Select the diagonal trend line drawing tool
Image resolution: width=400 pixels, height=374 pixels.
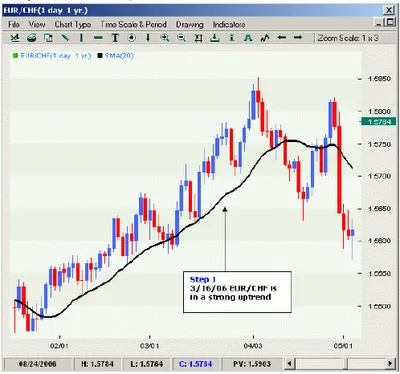[x=65, y=38]
